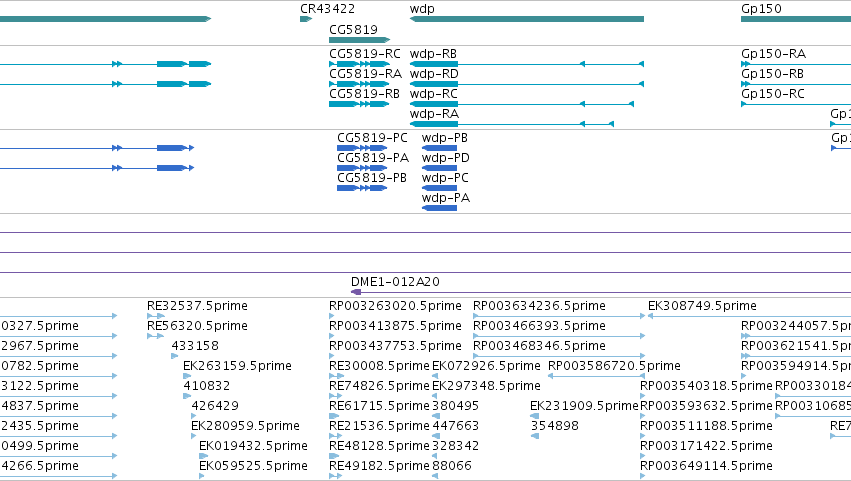Select EK019432.5prime

coord(253,446)
